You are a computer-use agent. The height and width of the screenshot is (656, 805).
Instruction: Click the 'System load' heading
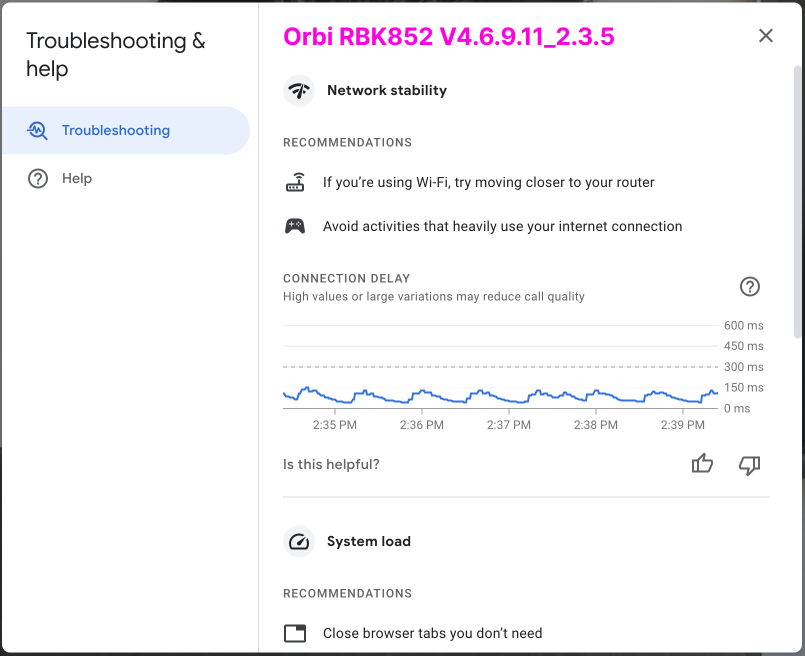[x=369, y=542]
